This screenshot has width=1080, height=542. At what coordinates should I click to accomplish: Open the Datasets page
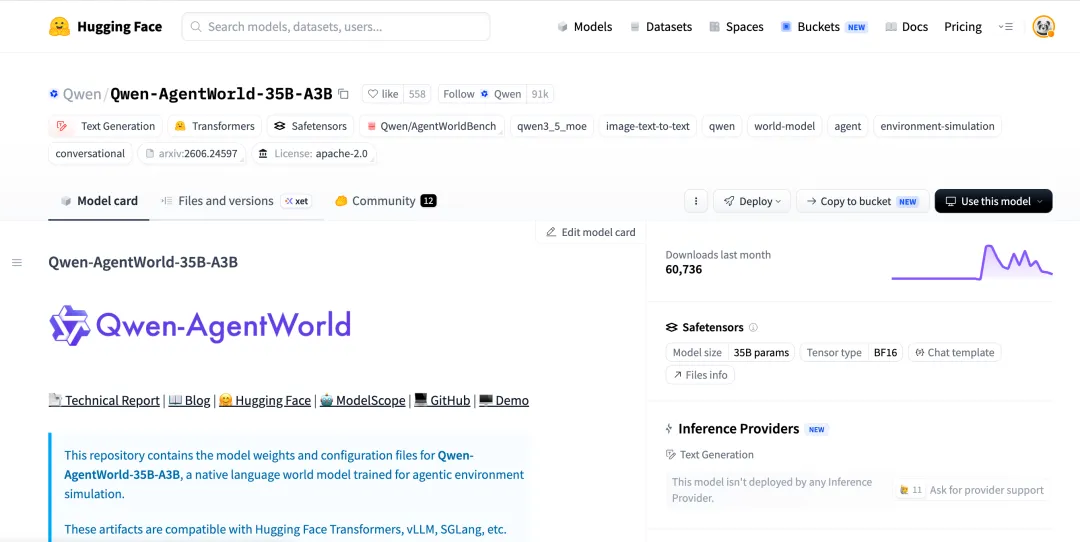click(x=661, y=27)
